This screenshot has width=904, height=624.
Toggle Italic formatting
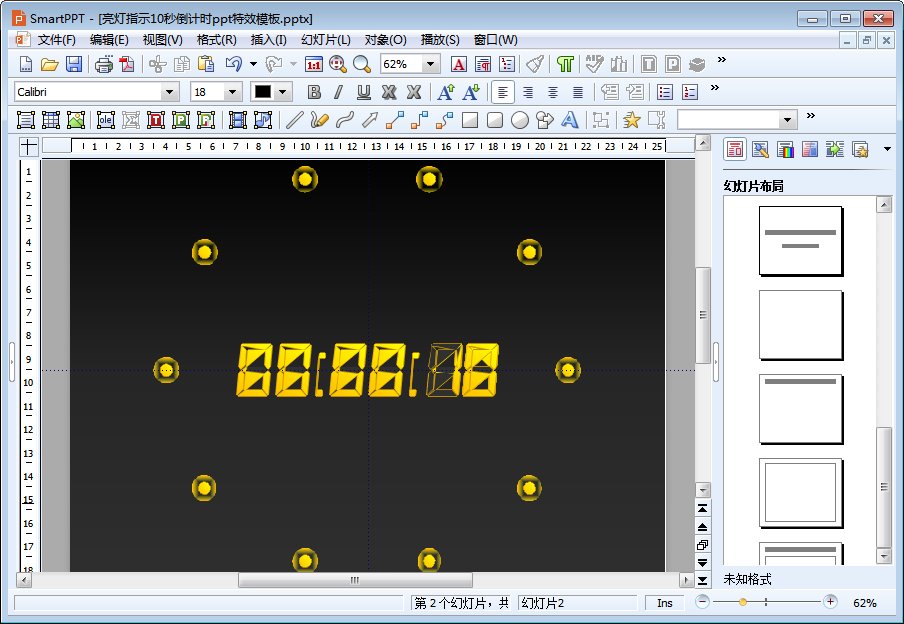pyautogui.click(x=338, y=92)
